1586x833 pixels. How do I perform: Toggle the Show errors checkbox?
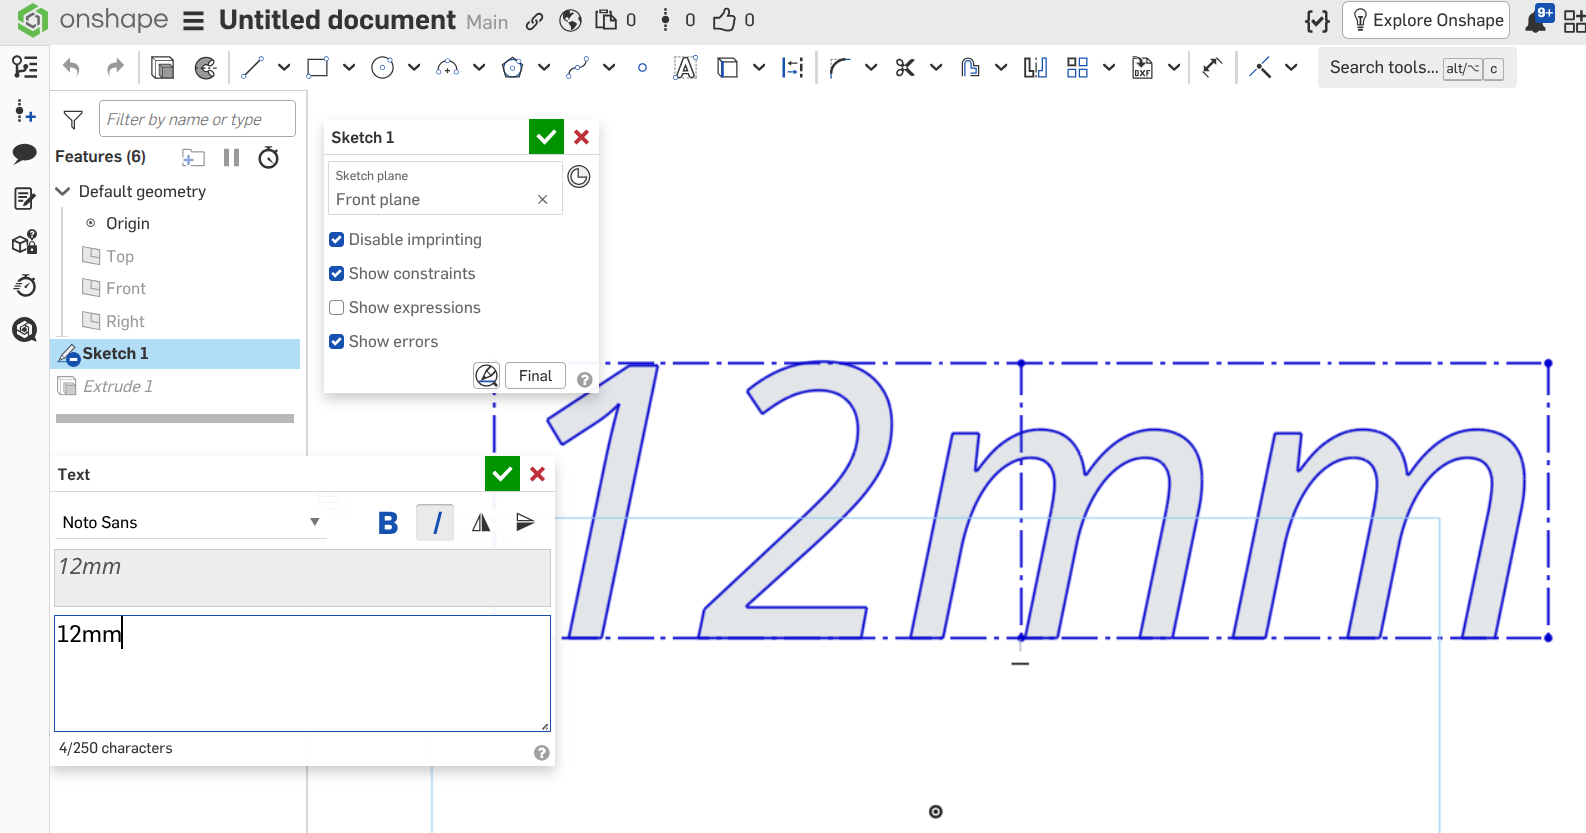click(337, 342)
